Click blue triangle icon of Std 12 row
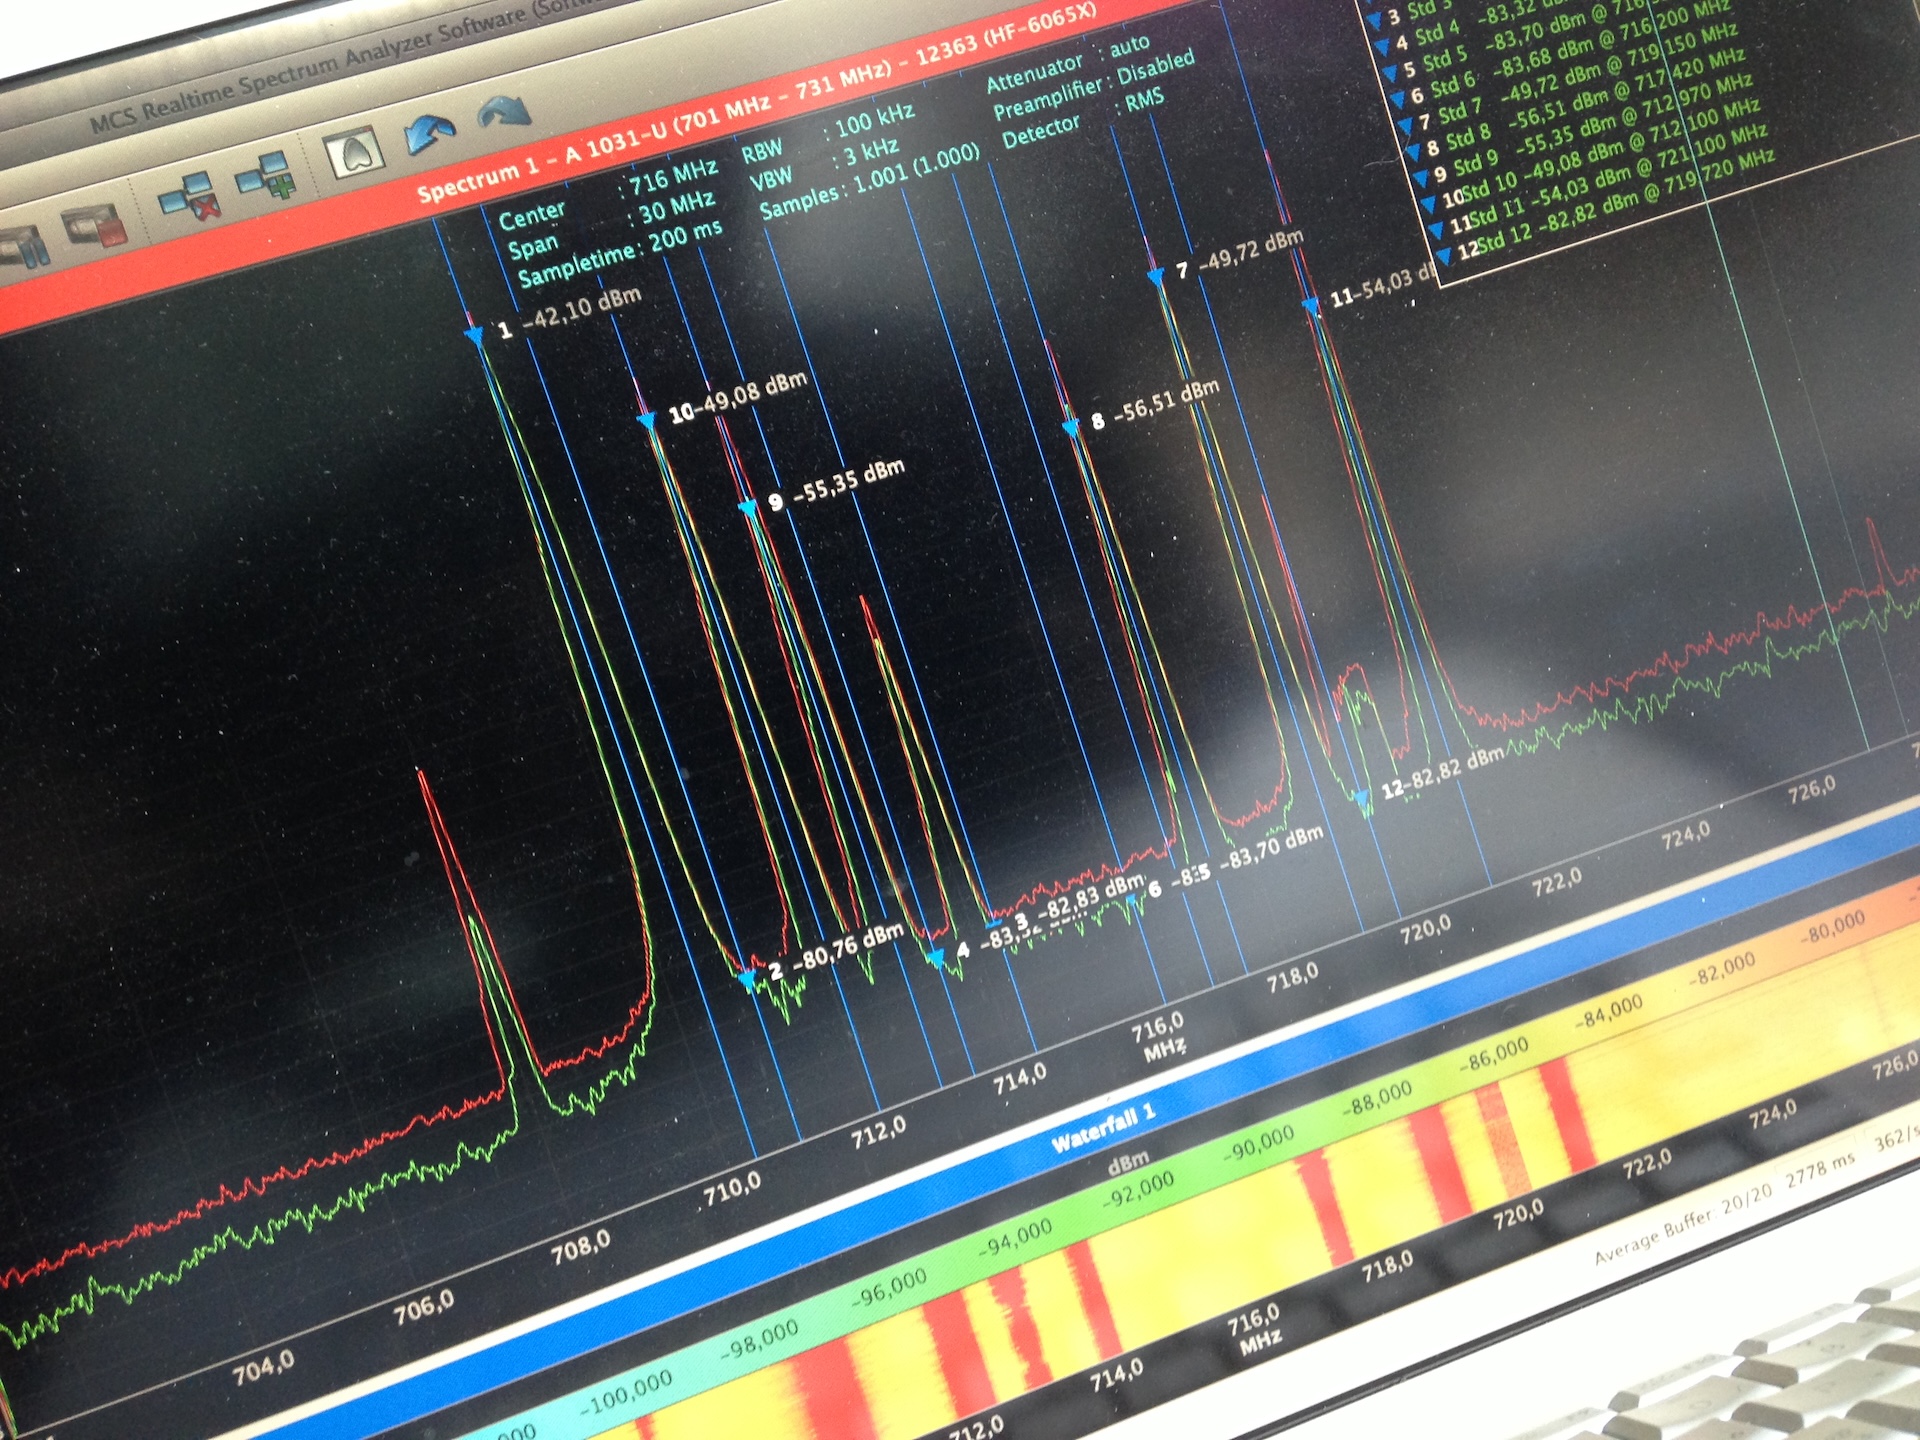The width and height of the screenshot is (1920, 1440). pos(1444,255)
